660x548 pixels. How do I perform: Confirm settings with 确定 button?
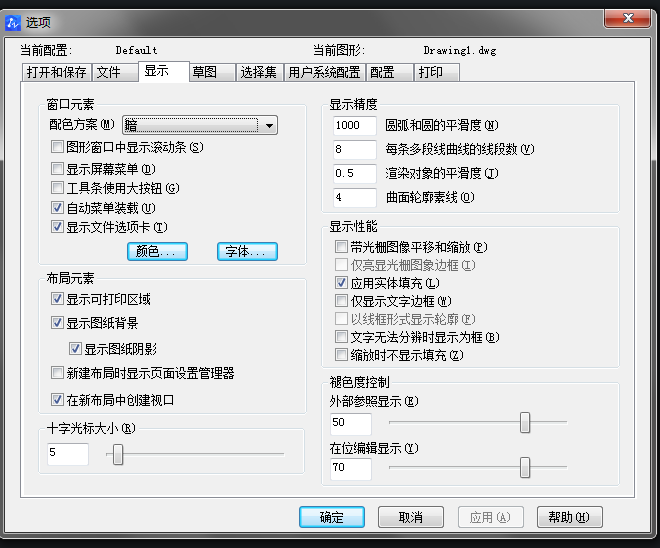331,517
